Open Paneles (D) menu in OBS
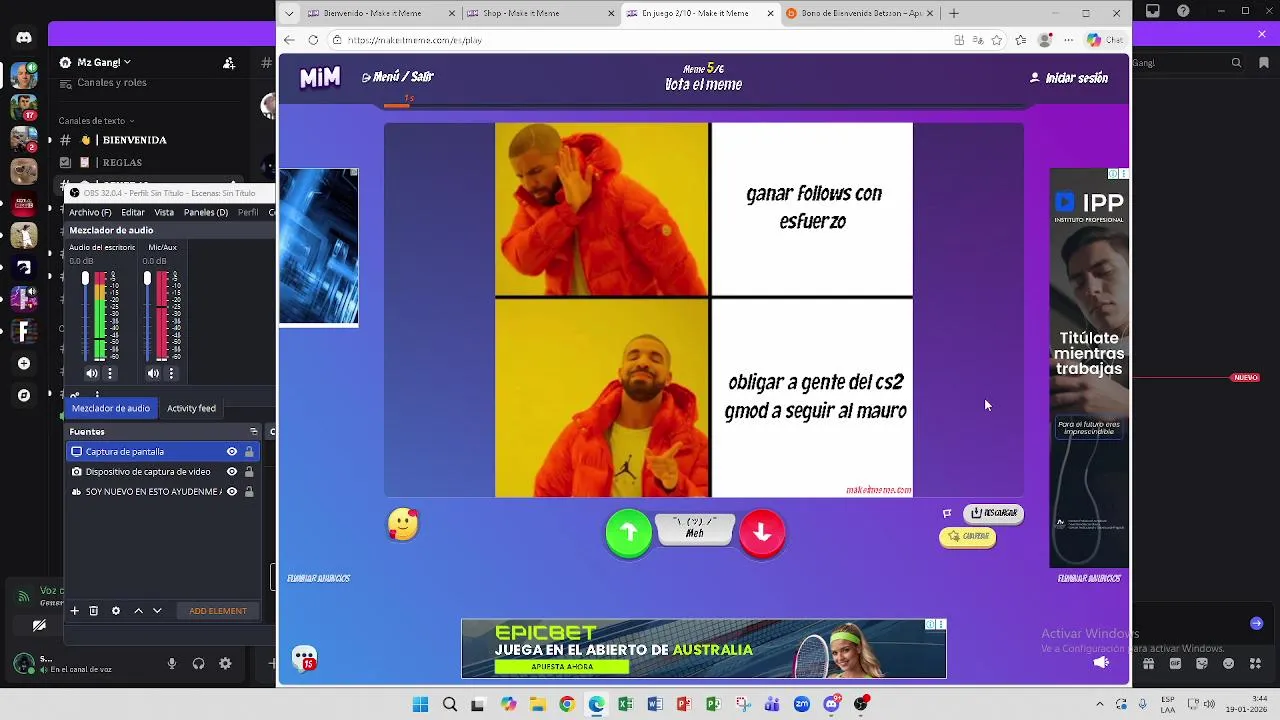1280x720 pixels. [x=206, y=212]
